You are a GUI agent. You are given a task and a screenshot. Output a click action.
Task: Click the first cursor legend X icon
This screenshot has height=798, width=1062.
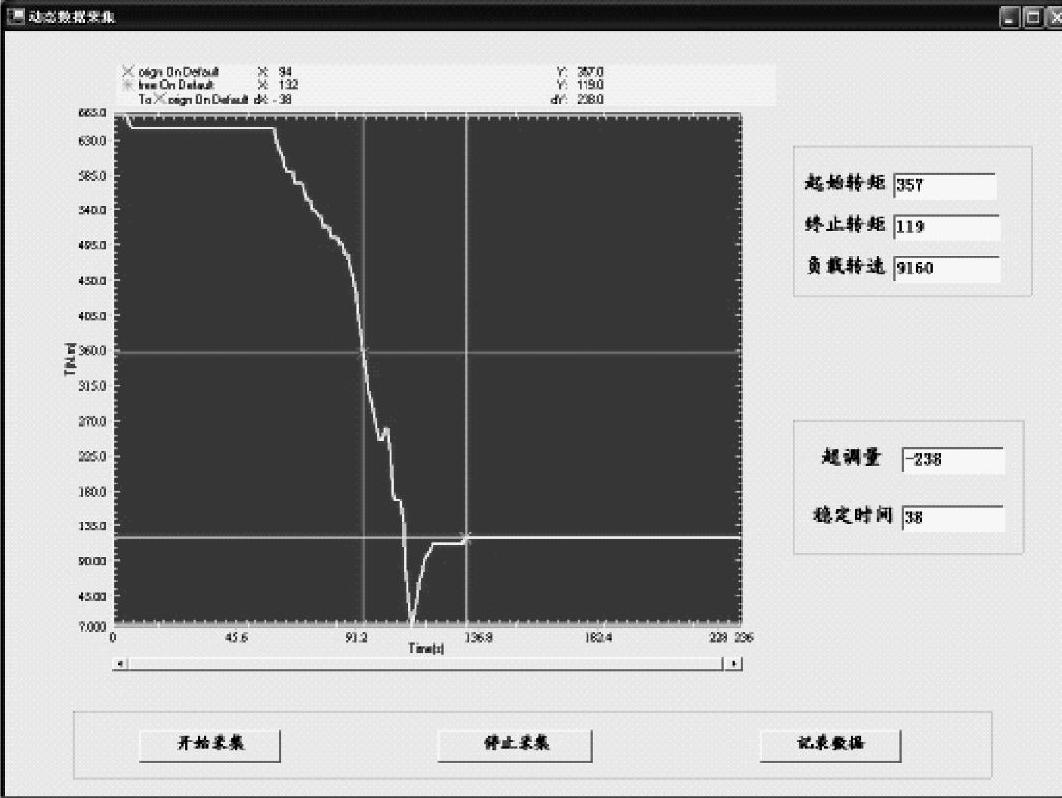[127, 71]
